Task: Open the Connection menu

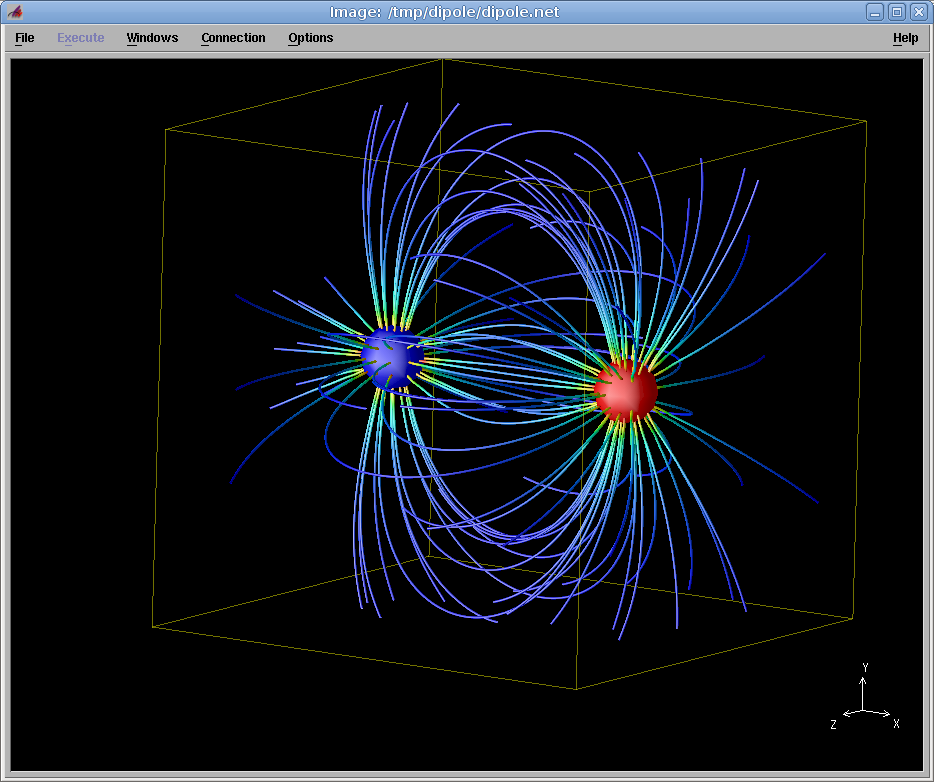Action: pos(233,38)
